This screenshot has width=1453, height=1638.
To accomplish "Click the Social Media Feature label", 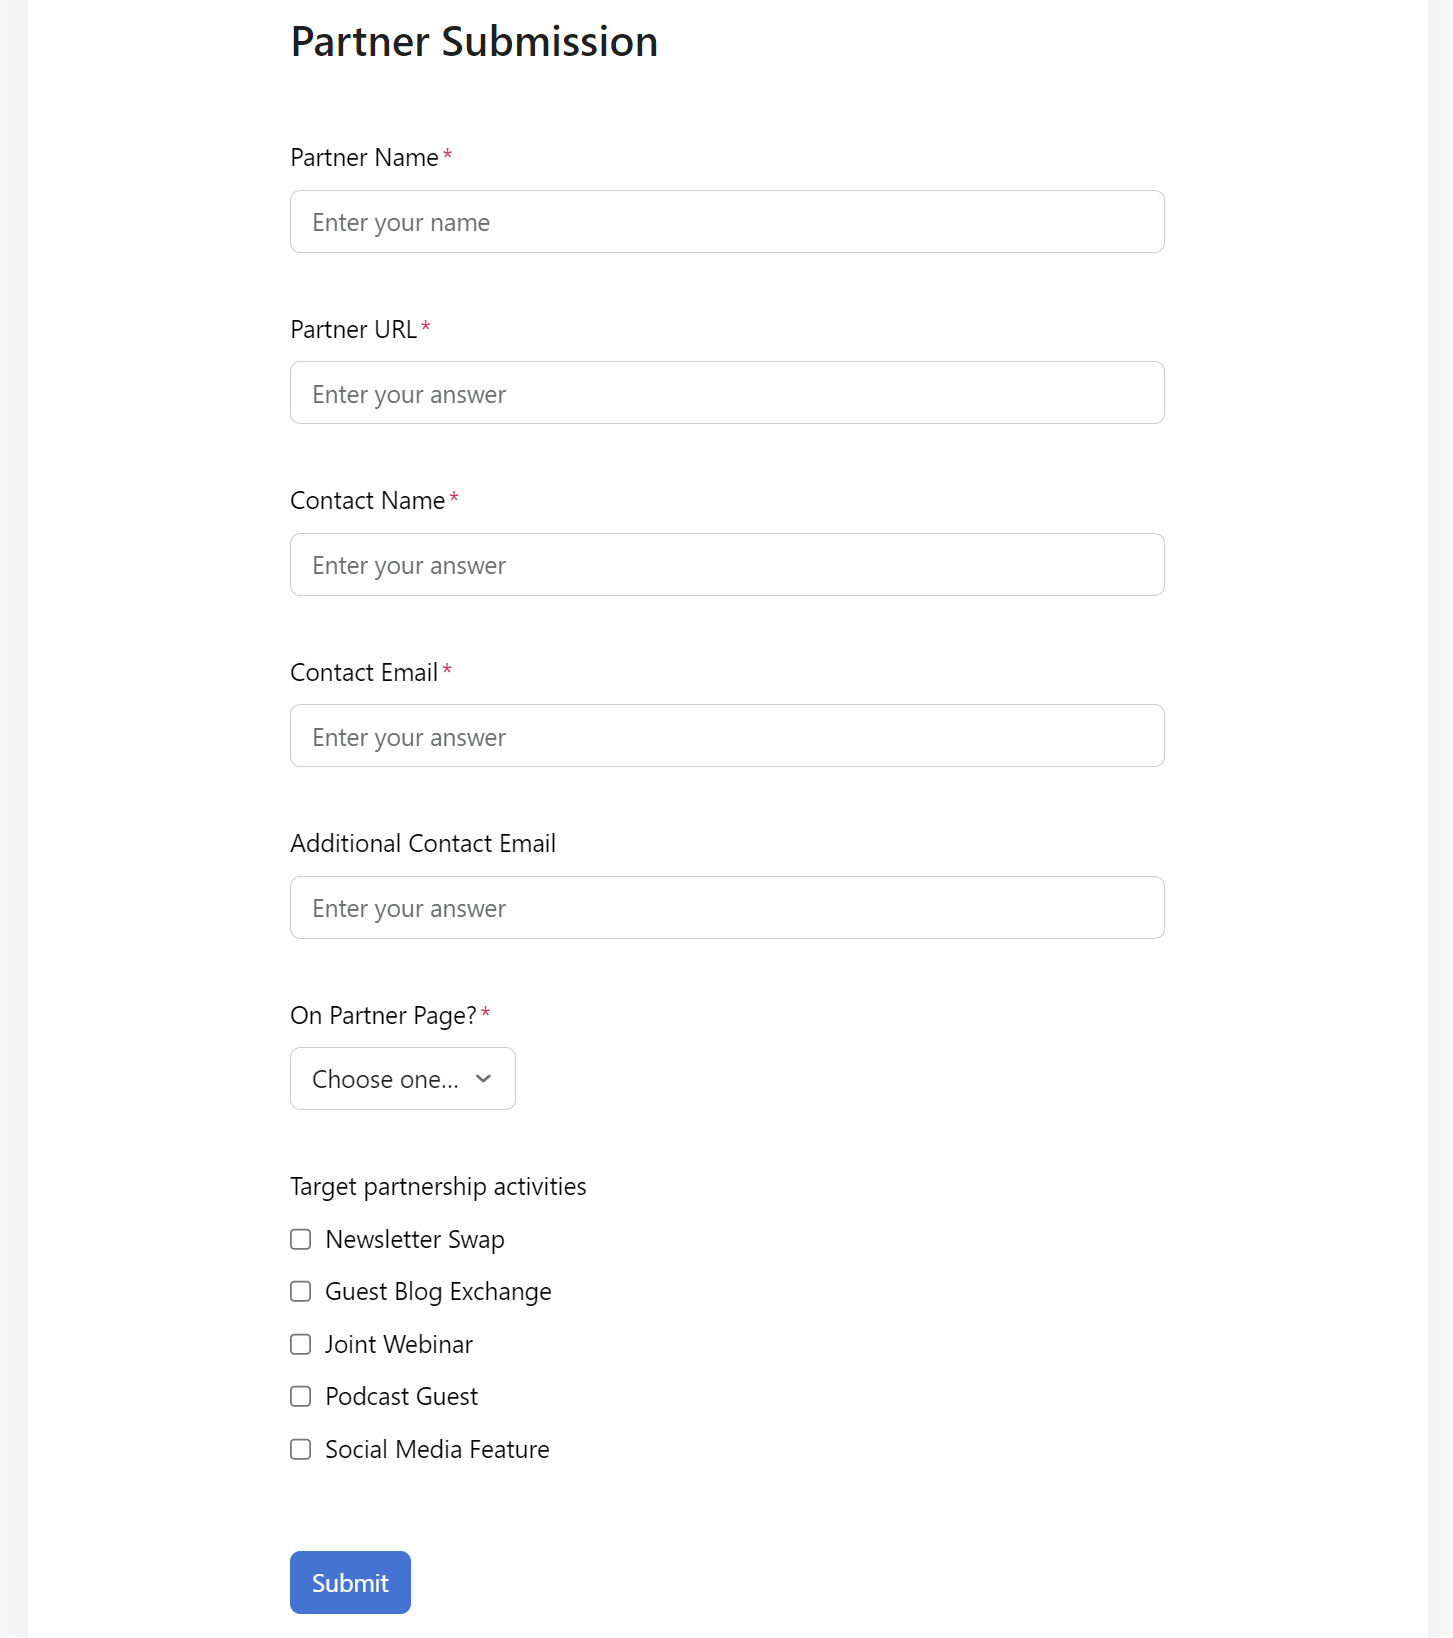I will 437,1450.
